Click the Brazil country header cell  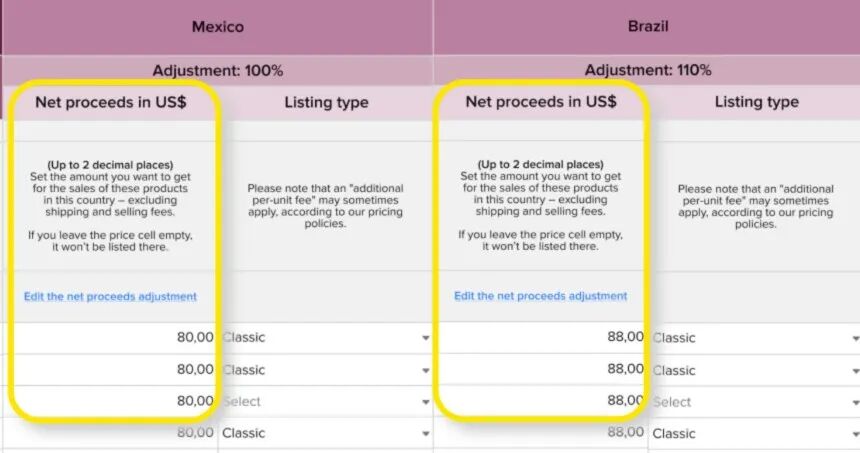tap(647, 27)
